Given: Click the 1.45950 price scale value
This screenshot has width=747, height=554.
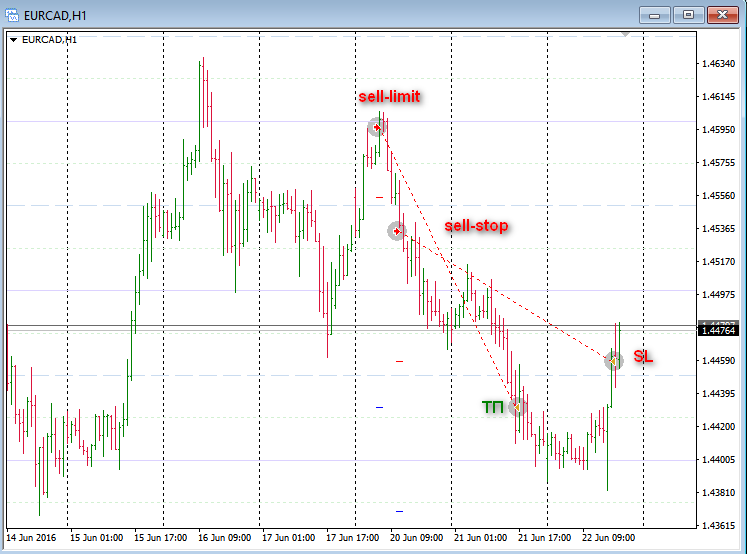Looking at the screenshot, I should click(718, 130).
